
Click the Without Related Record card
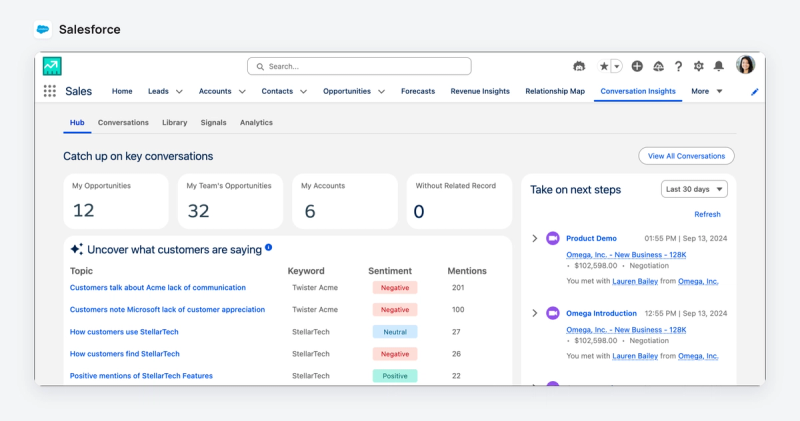(459, 202)
